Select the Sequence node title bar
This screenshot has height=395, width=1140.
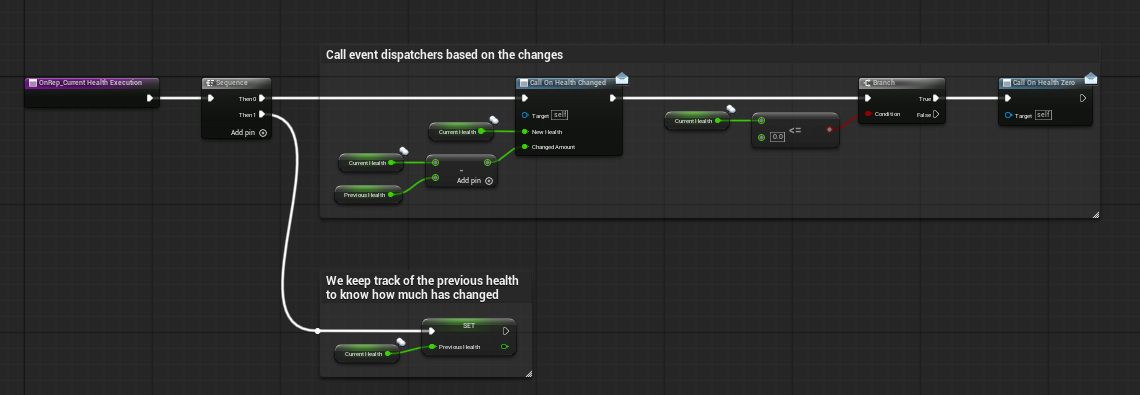point(236,83)
